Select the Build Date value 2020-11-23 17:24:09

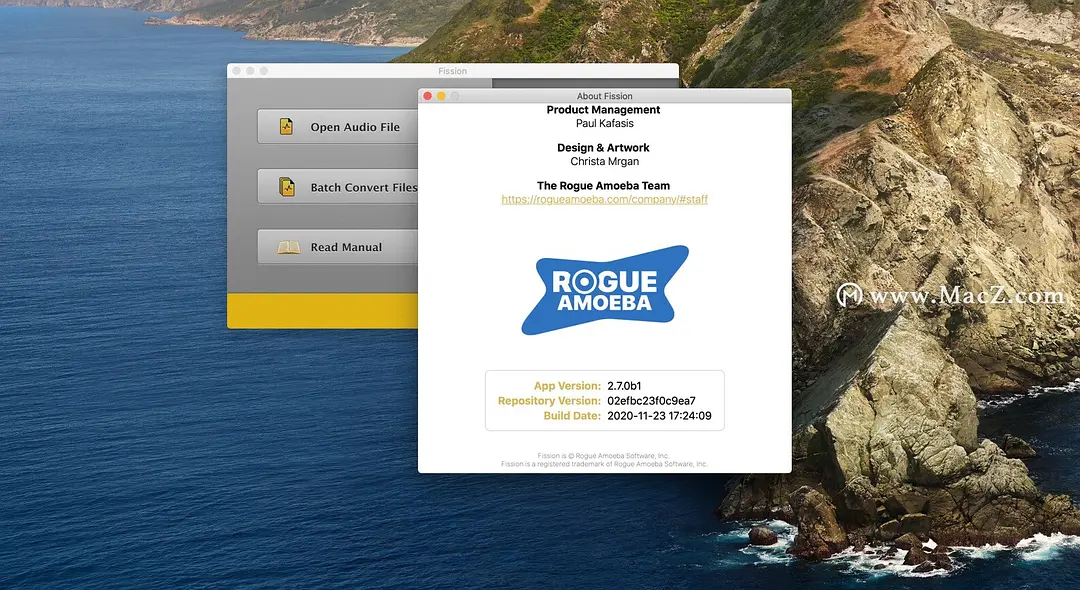(x=659, y=416)
